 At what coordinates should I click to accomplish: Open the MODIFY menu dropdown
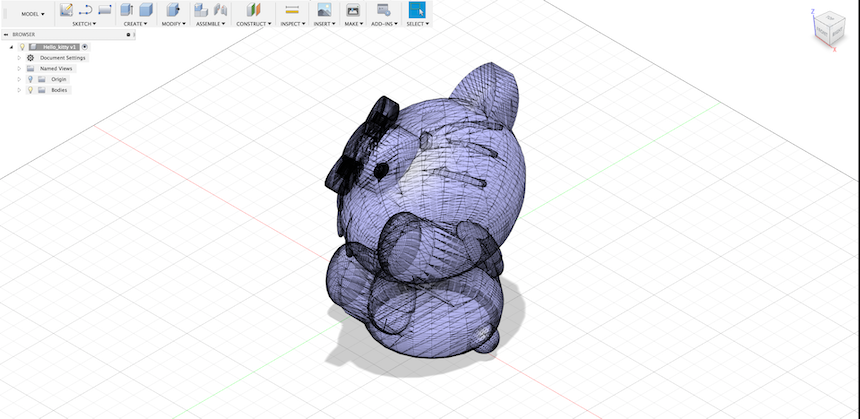coord(173,24)
